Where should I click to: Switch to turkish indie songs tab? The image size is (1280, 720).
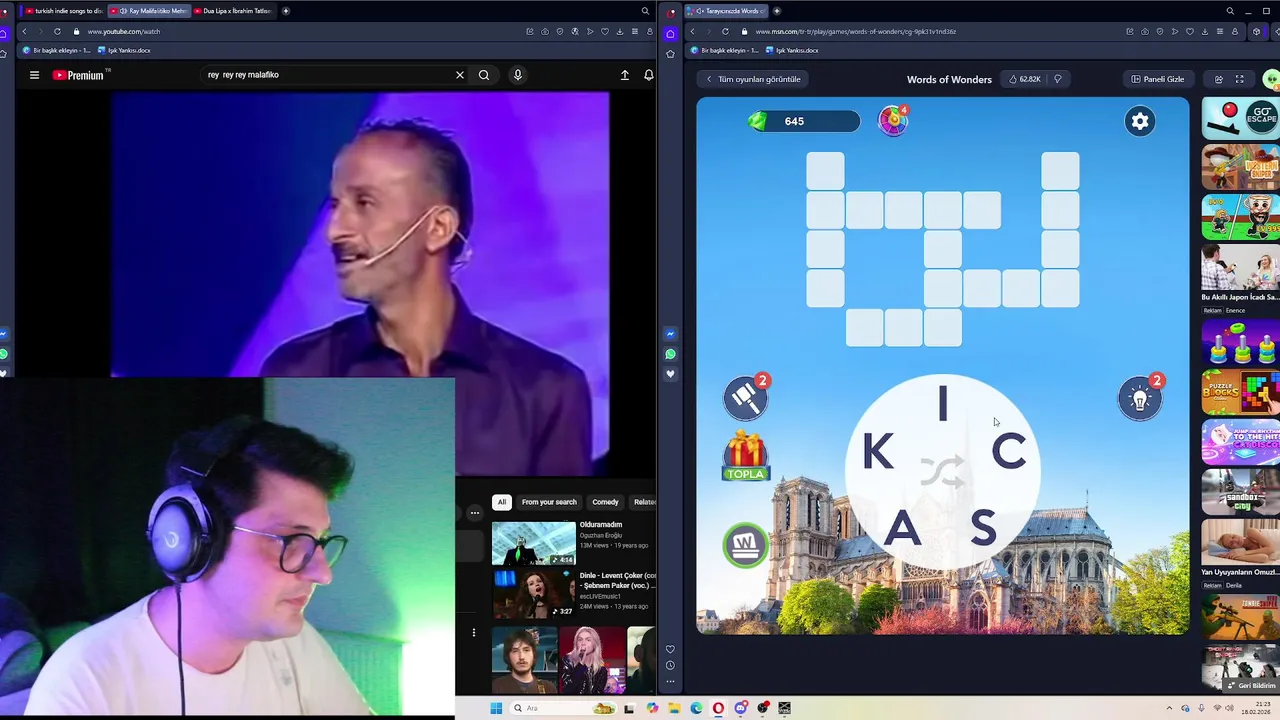click(62, 11)
